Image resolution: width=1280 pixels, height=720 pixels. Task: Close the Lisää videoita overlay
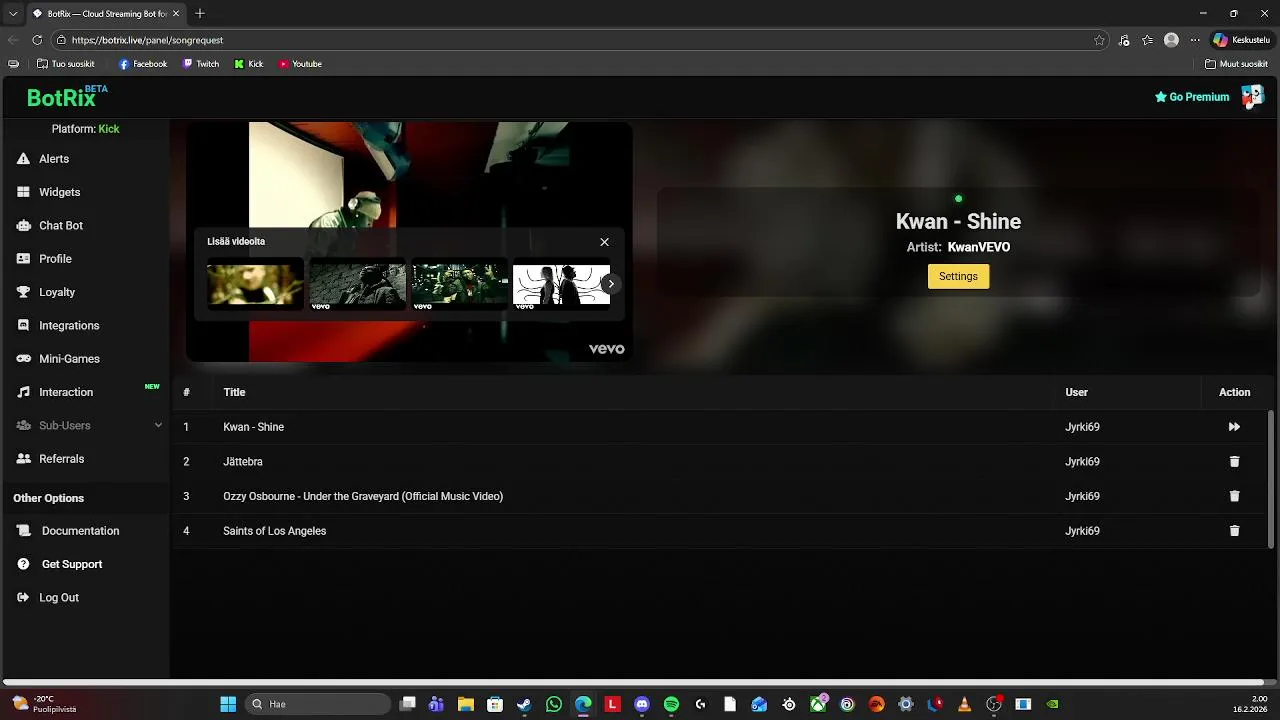click(x=604, y=242)
